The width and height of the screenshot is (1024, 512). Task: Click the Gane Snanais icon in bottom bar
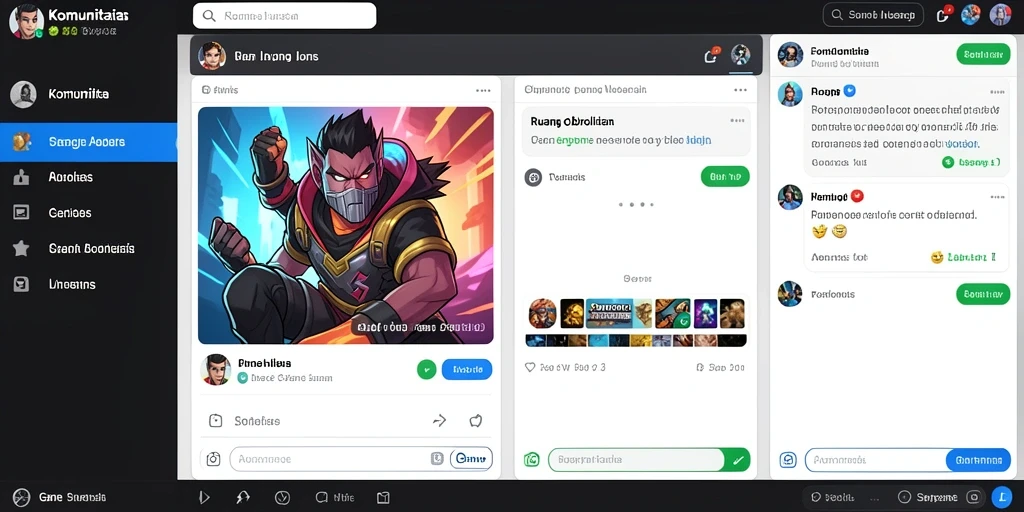coord(22,498)
